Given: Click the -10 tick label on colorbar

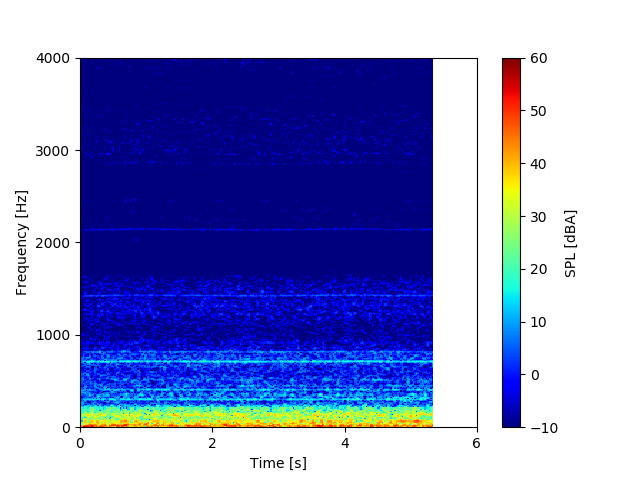Looking at the screenshot, I should coord(541,427).
